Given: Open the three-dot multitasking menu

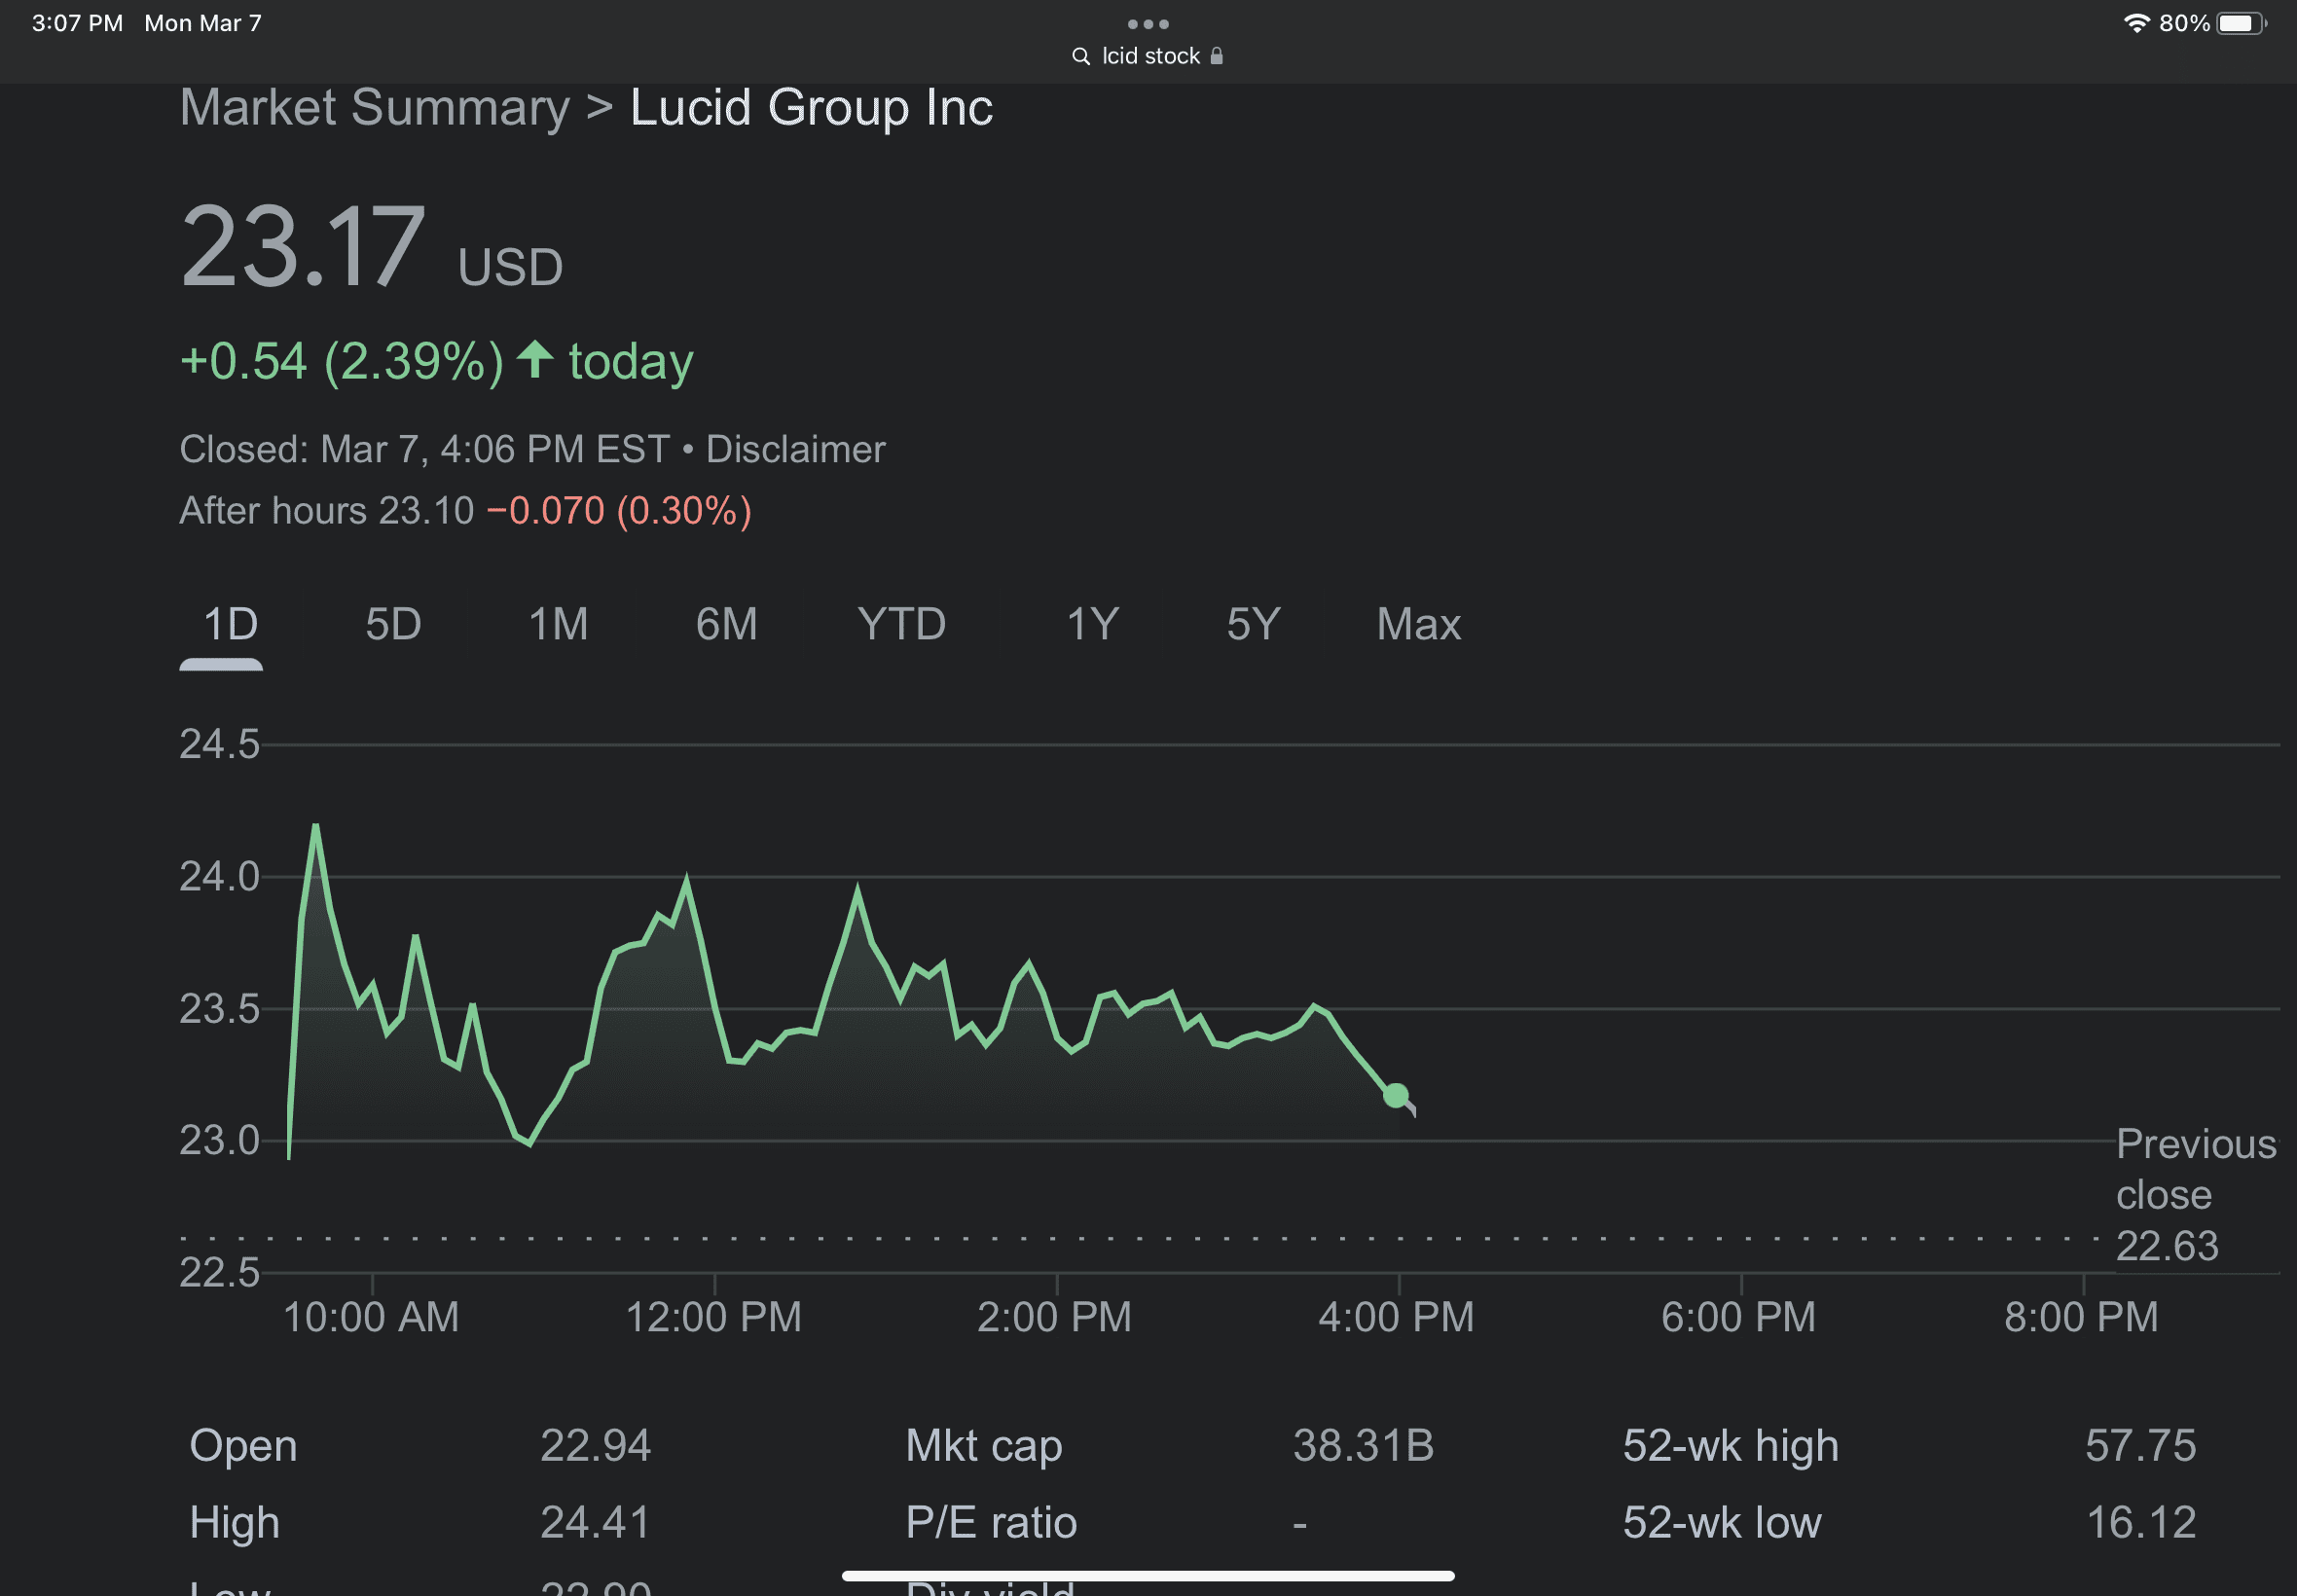Looking at the screenshot, I should coord(1148,24).
